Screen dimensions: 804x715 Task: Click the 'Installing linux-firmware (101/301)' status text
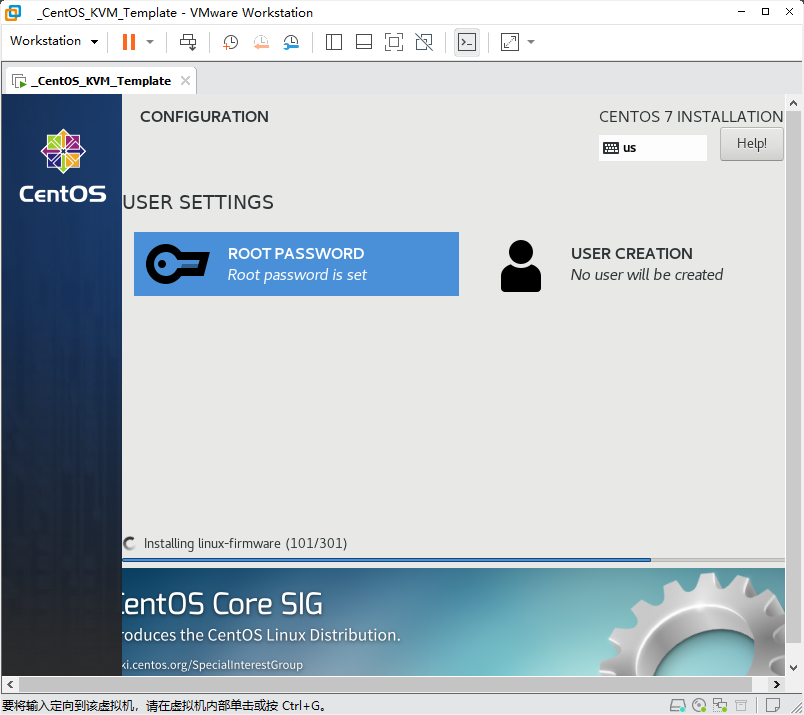(245, 543)
